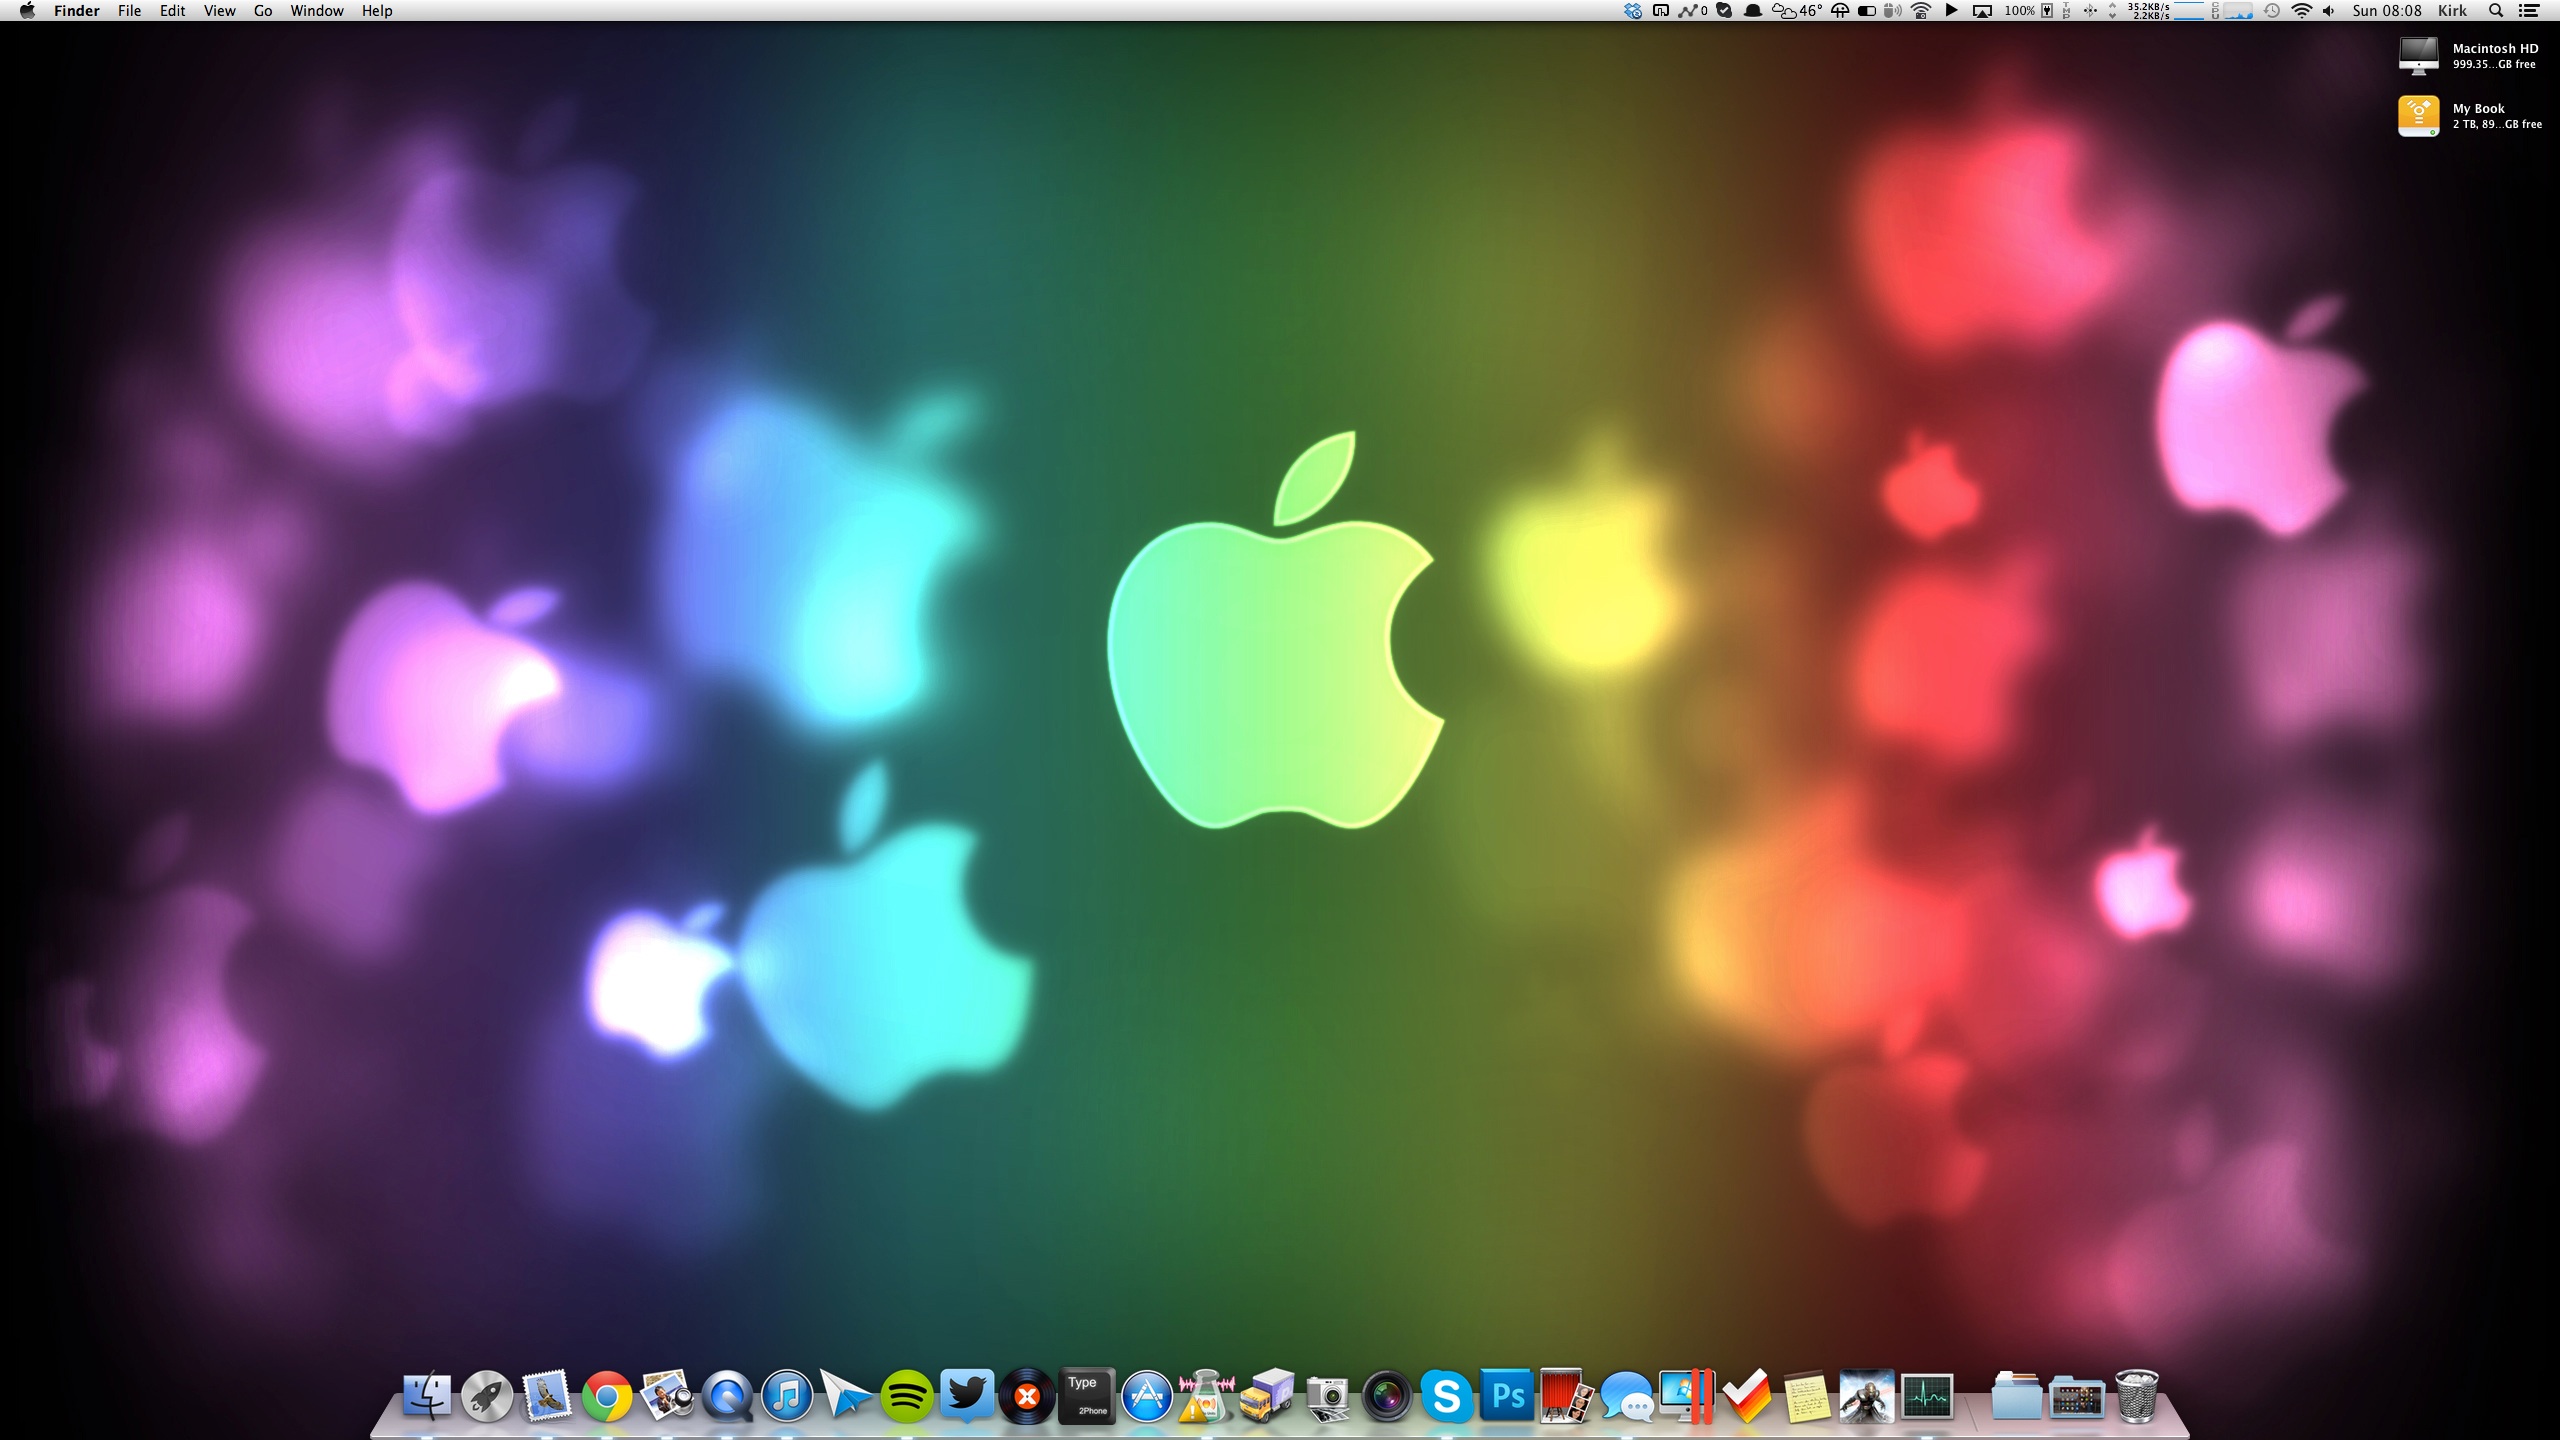
Task: Open the camera lens app in Dock
Action: point(1387,1396)
